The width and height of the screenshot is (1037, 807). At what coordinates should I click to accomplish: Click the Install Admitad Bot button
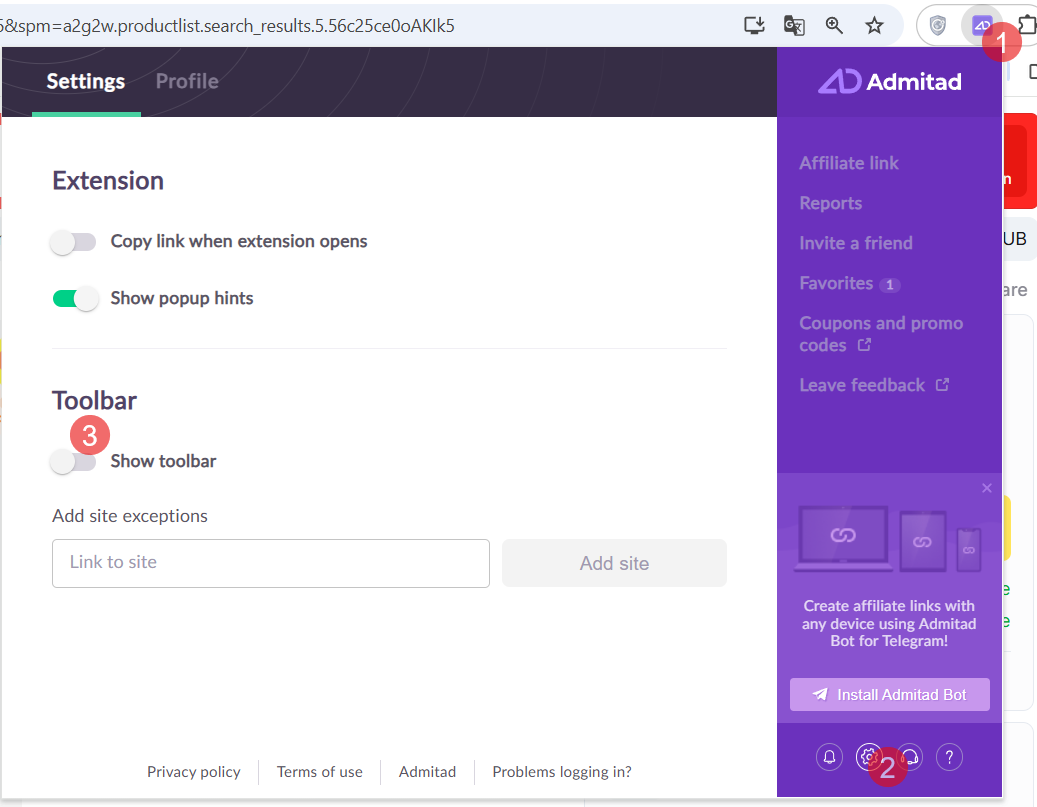coord(890,695)
